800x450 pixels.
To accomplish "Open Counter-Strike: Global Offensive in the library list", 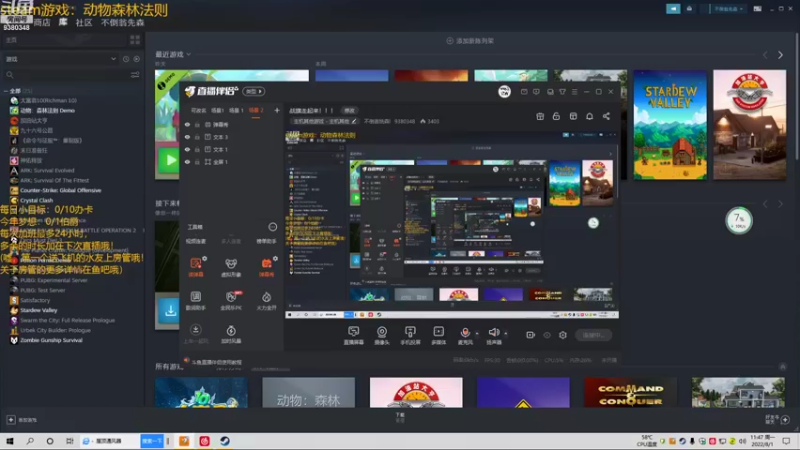I will (61, 190).
